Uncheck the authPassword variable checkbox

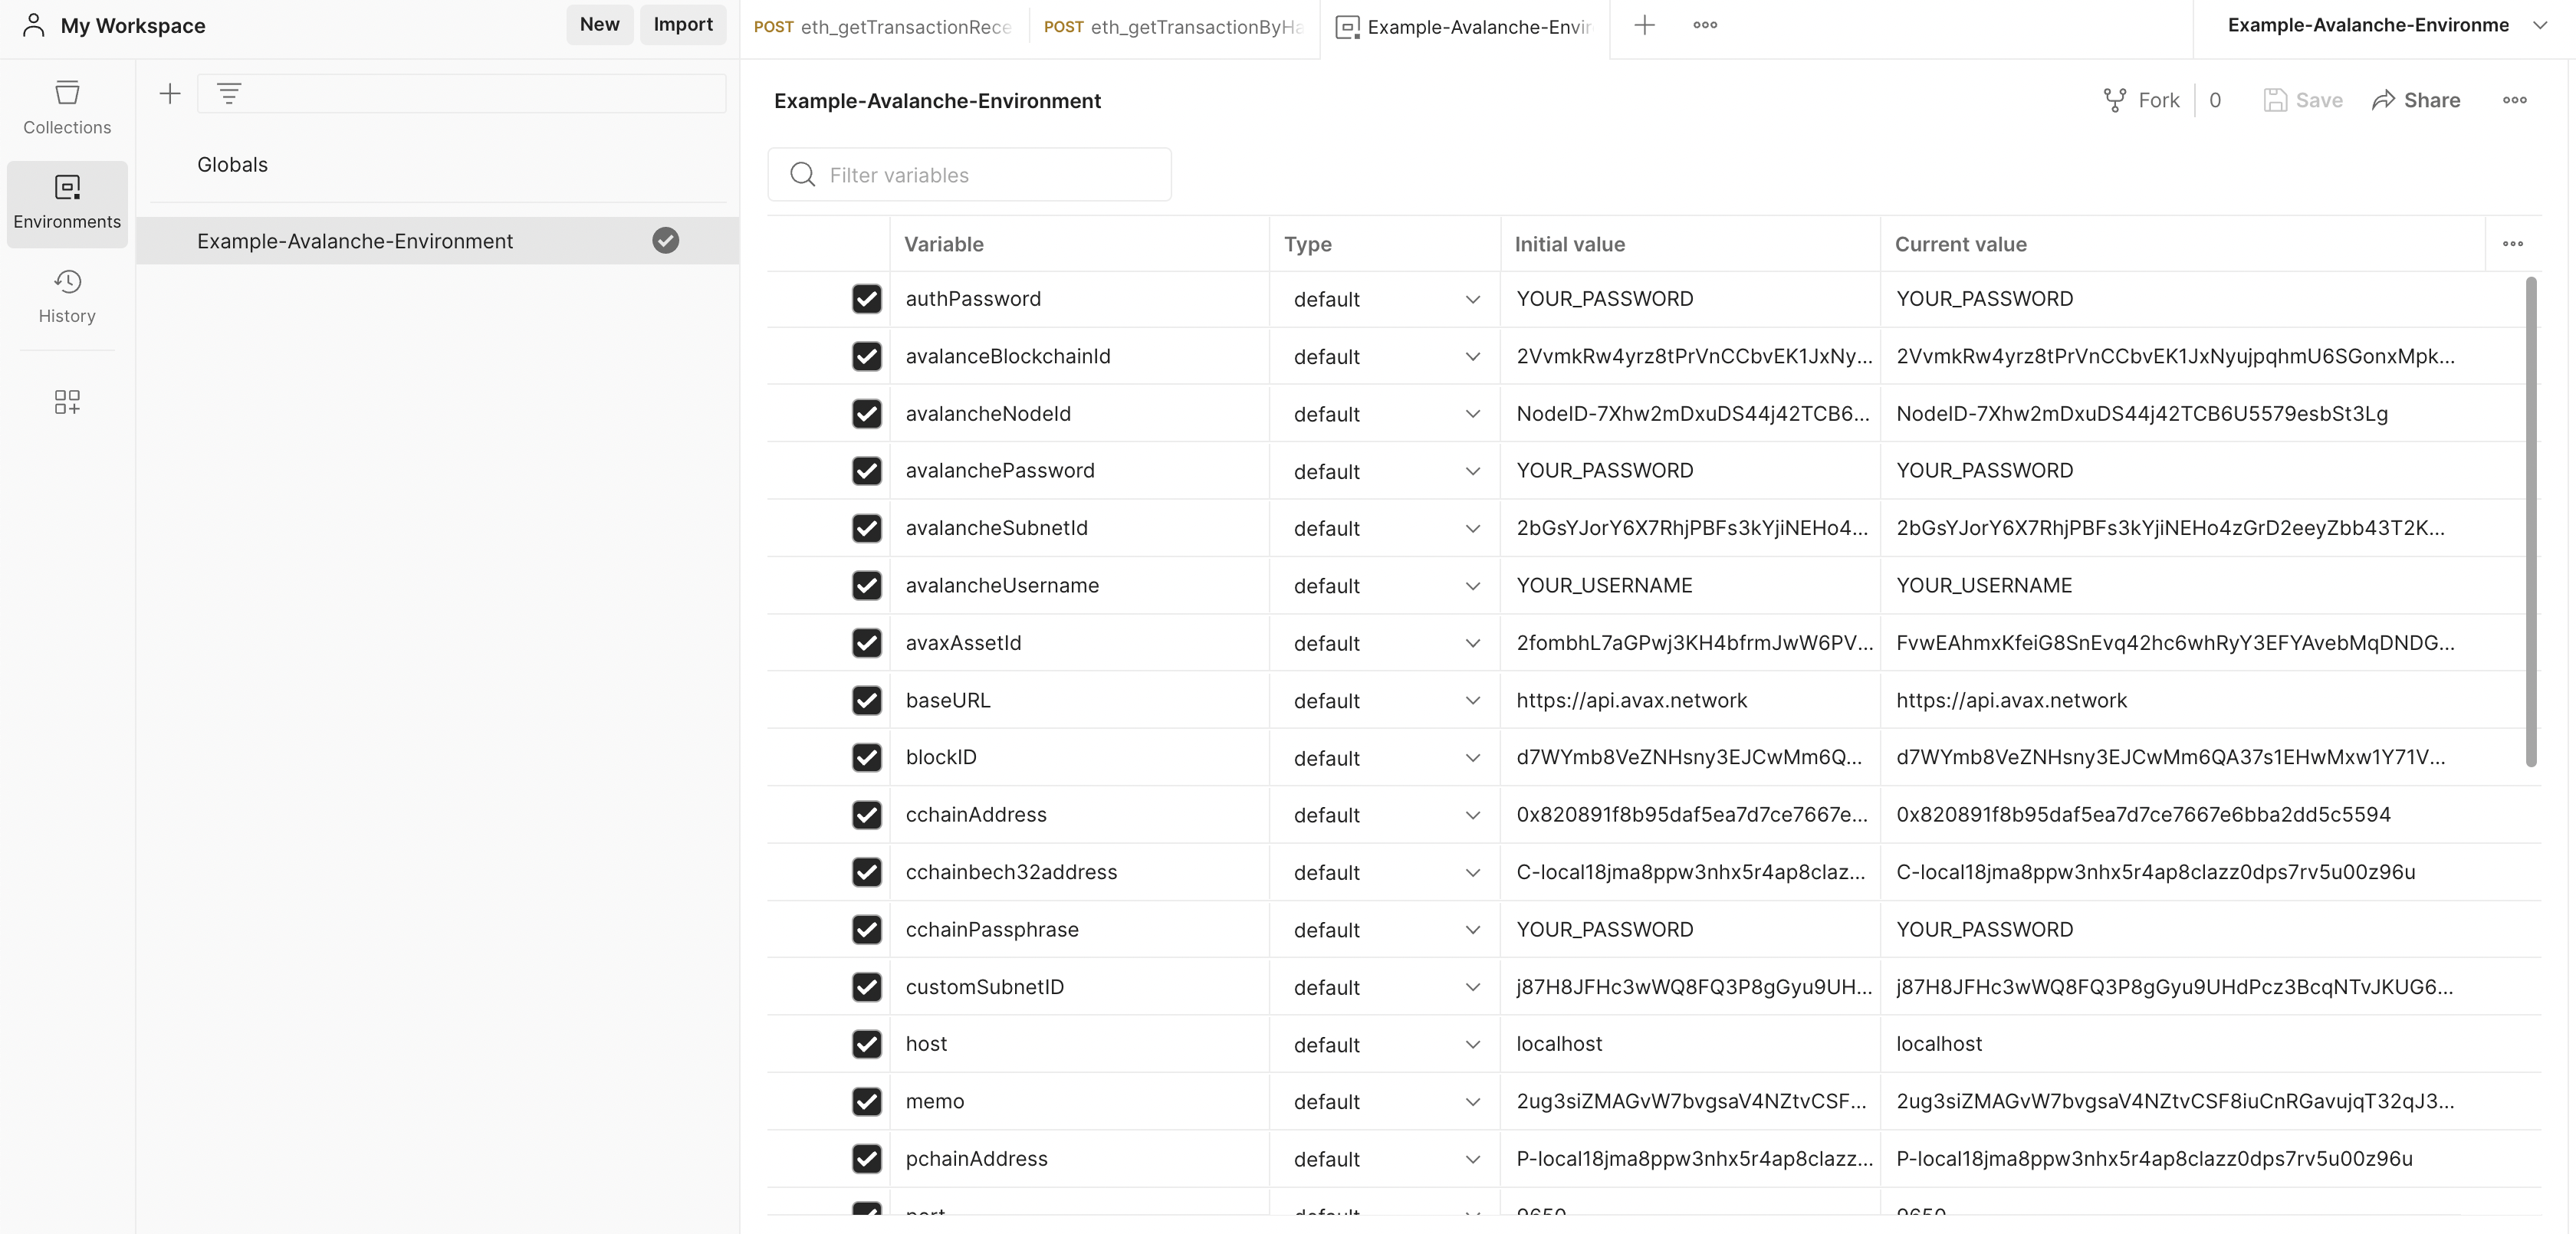click(x=866, y=299)
